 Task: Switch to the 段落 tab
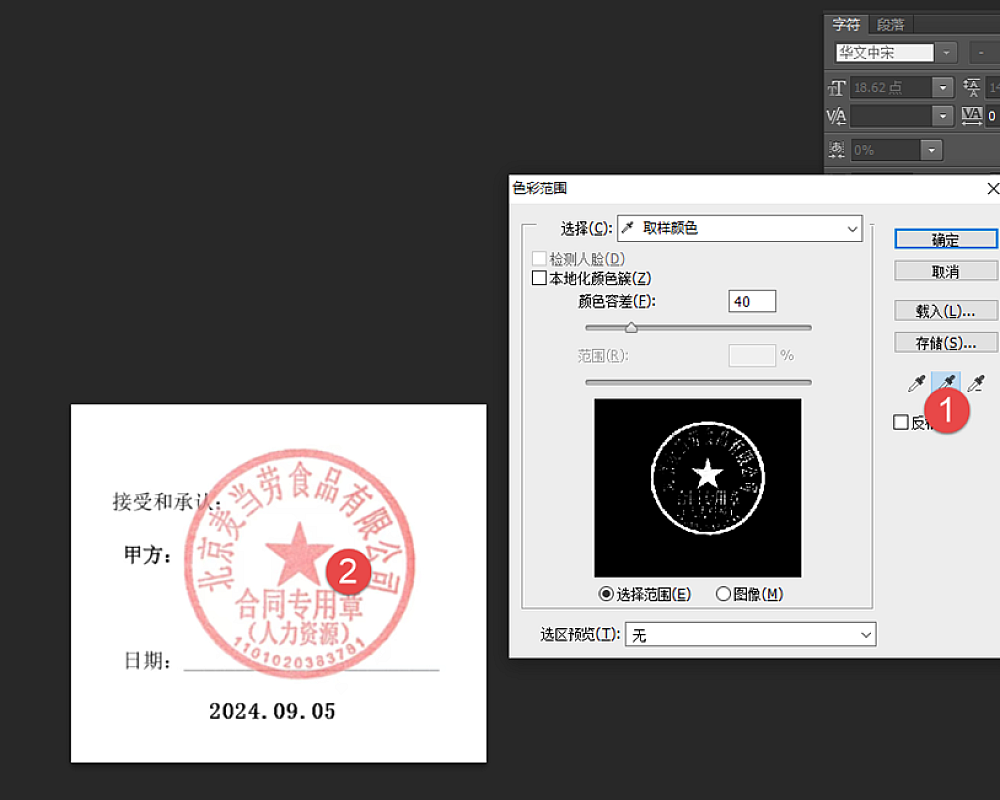[890, 25]
